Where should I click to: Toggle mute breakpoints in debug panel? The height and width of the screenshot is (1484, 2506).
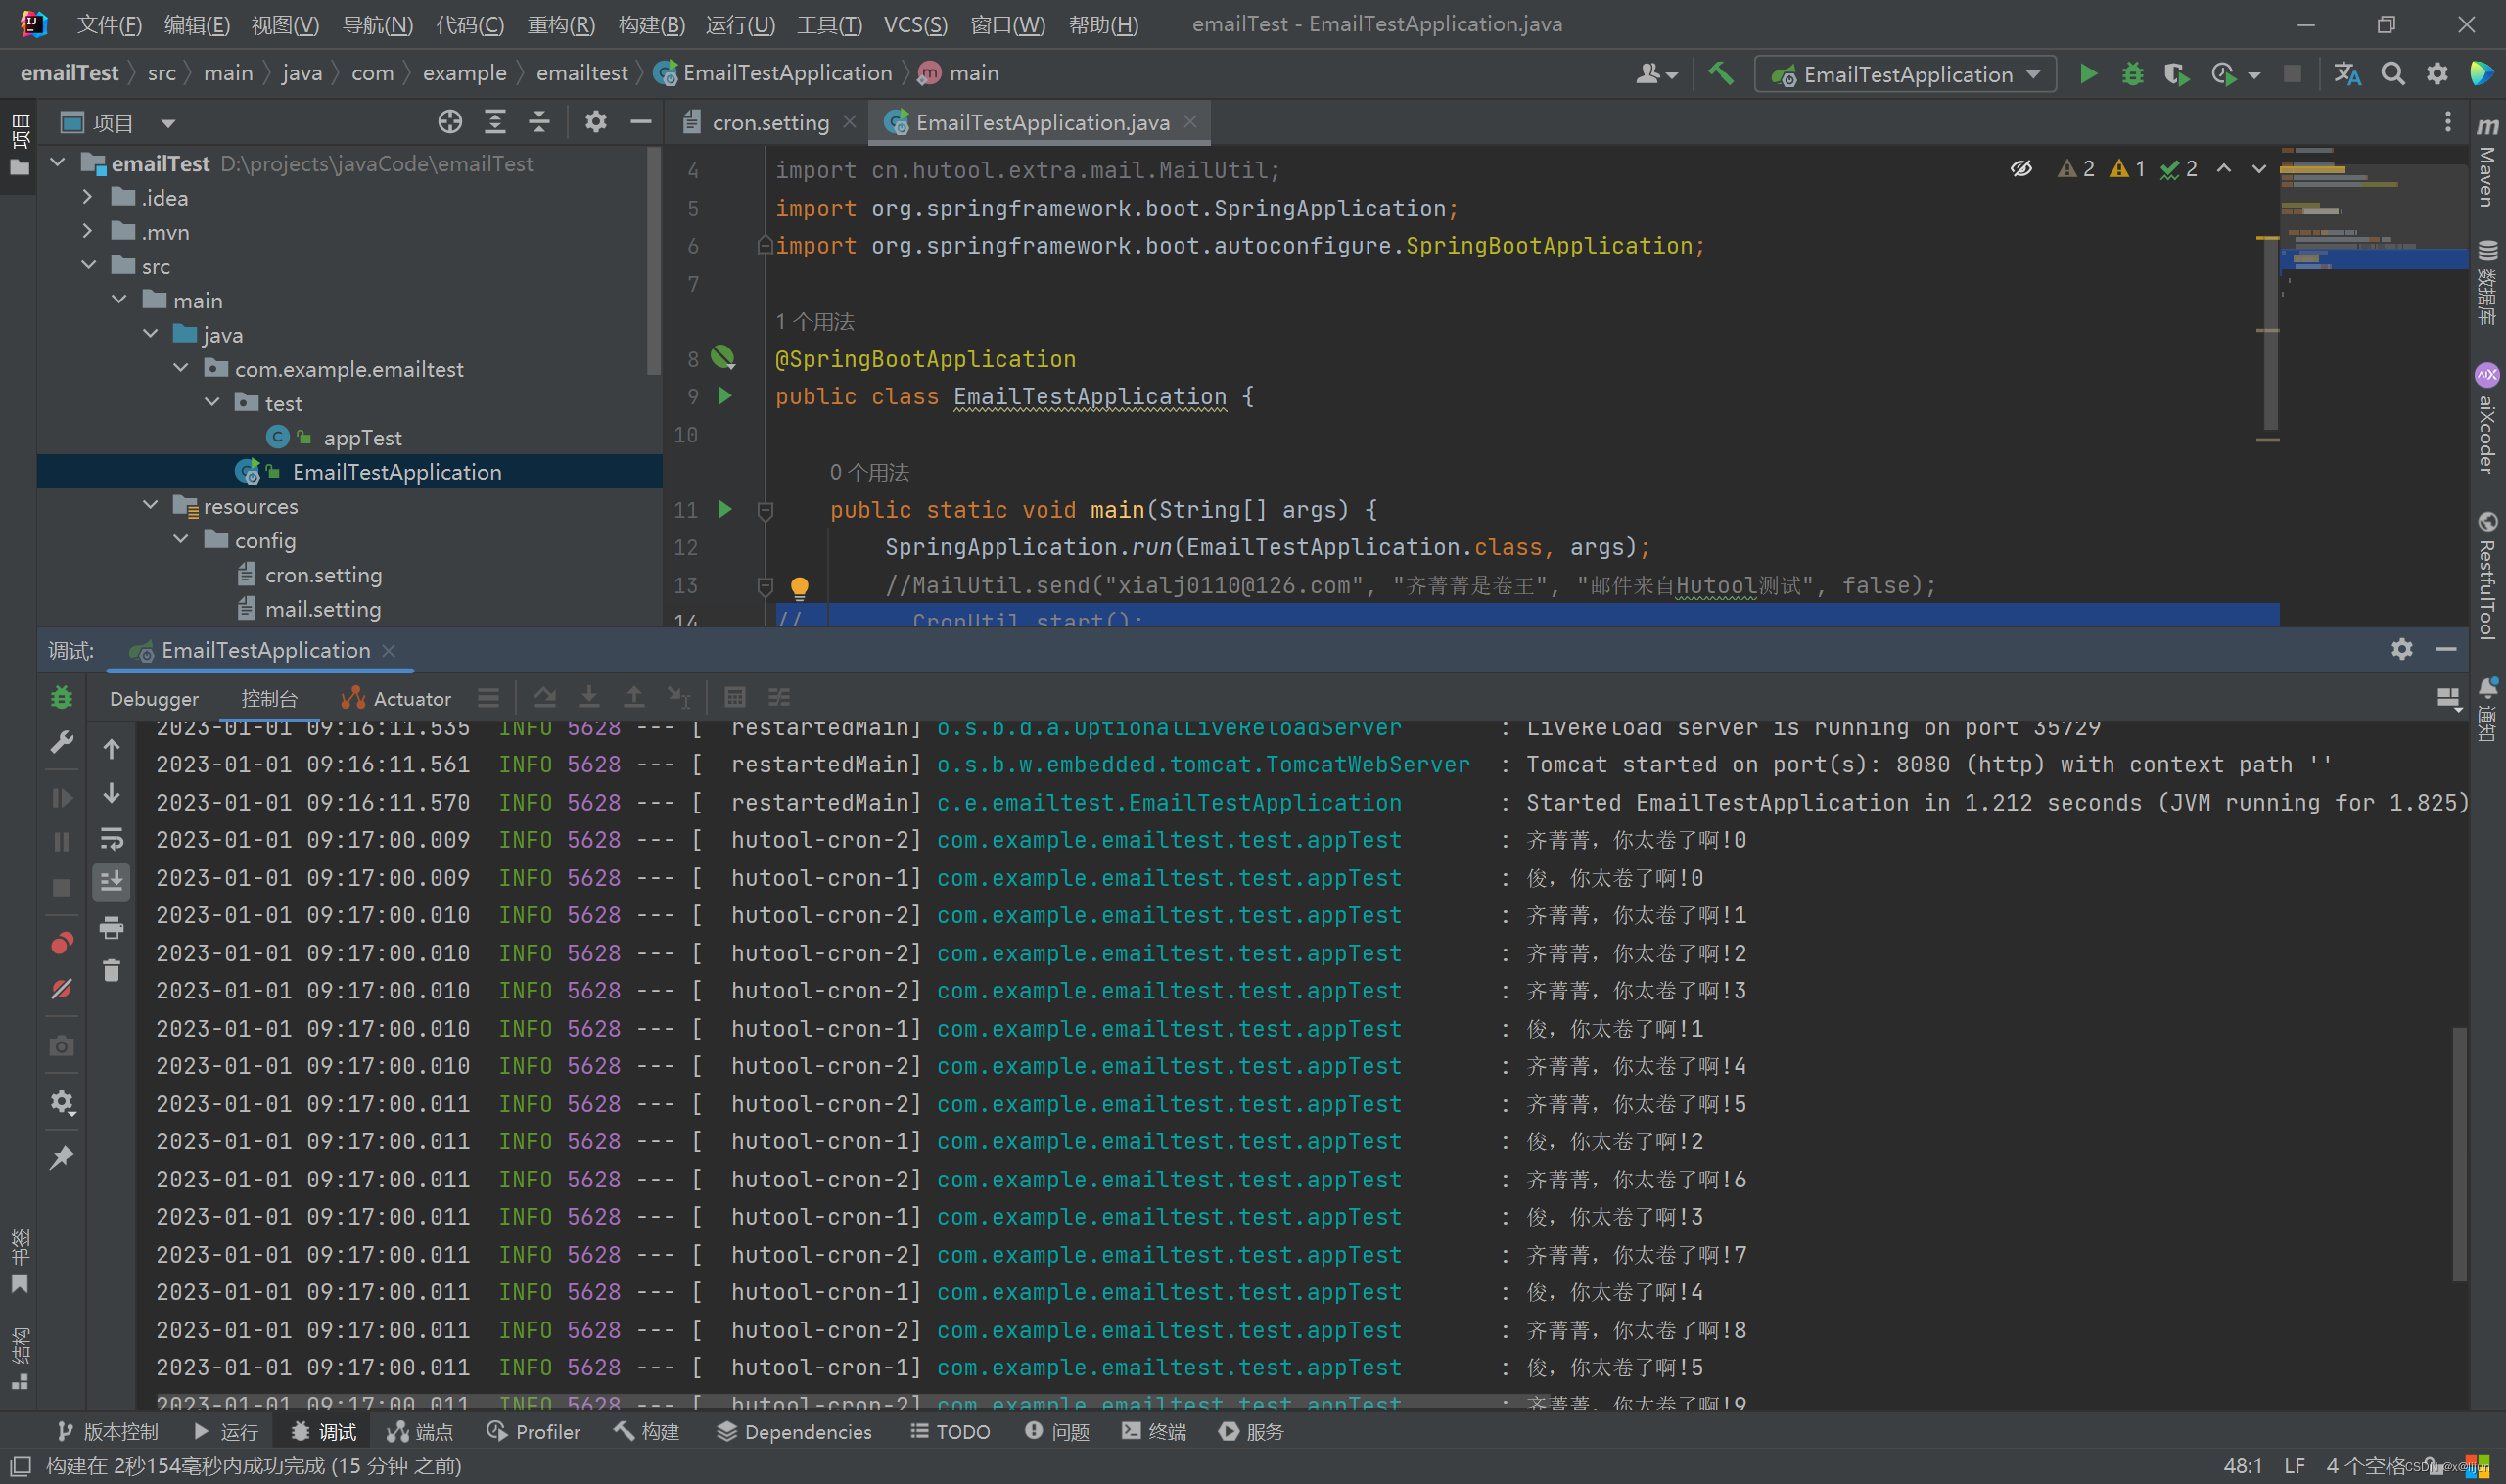(62, 989)
